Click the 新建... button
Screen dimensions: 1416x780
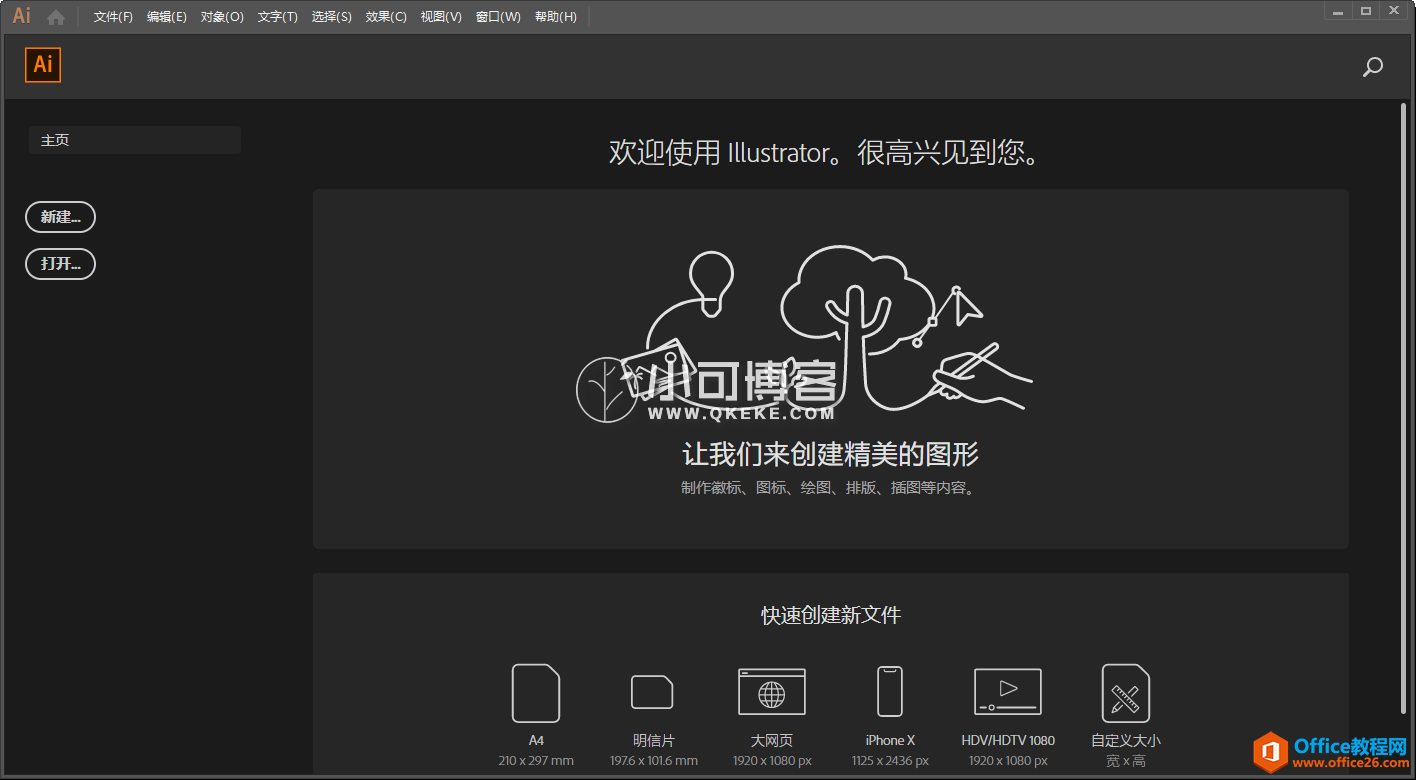click(60, 217)
